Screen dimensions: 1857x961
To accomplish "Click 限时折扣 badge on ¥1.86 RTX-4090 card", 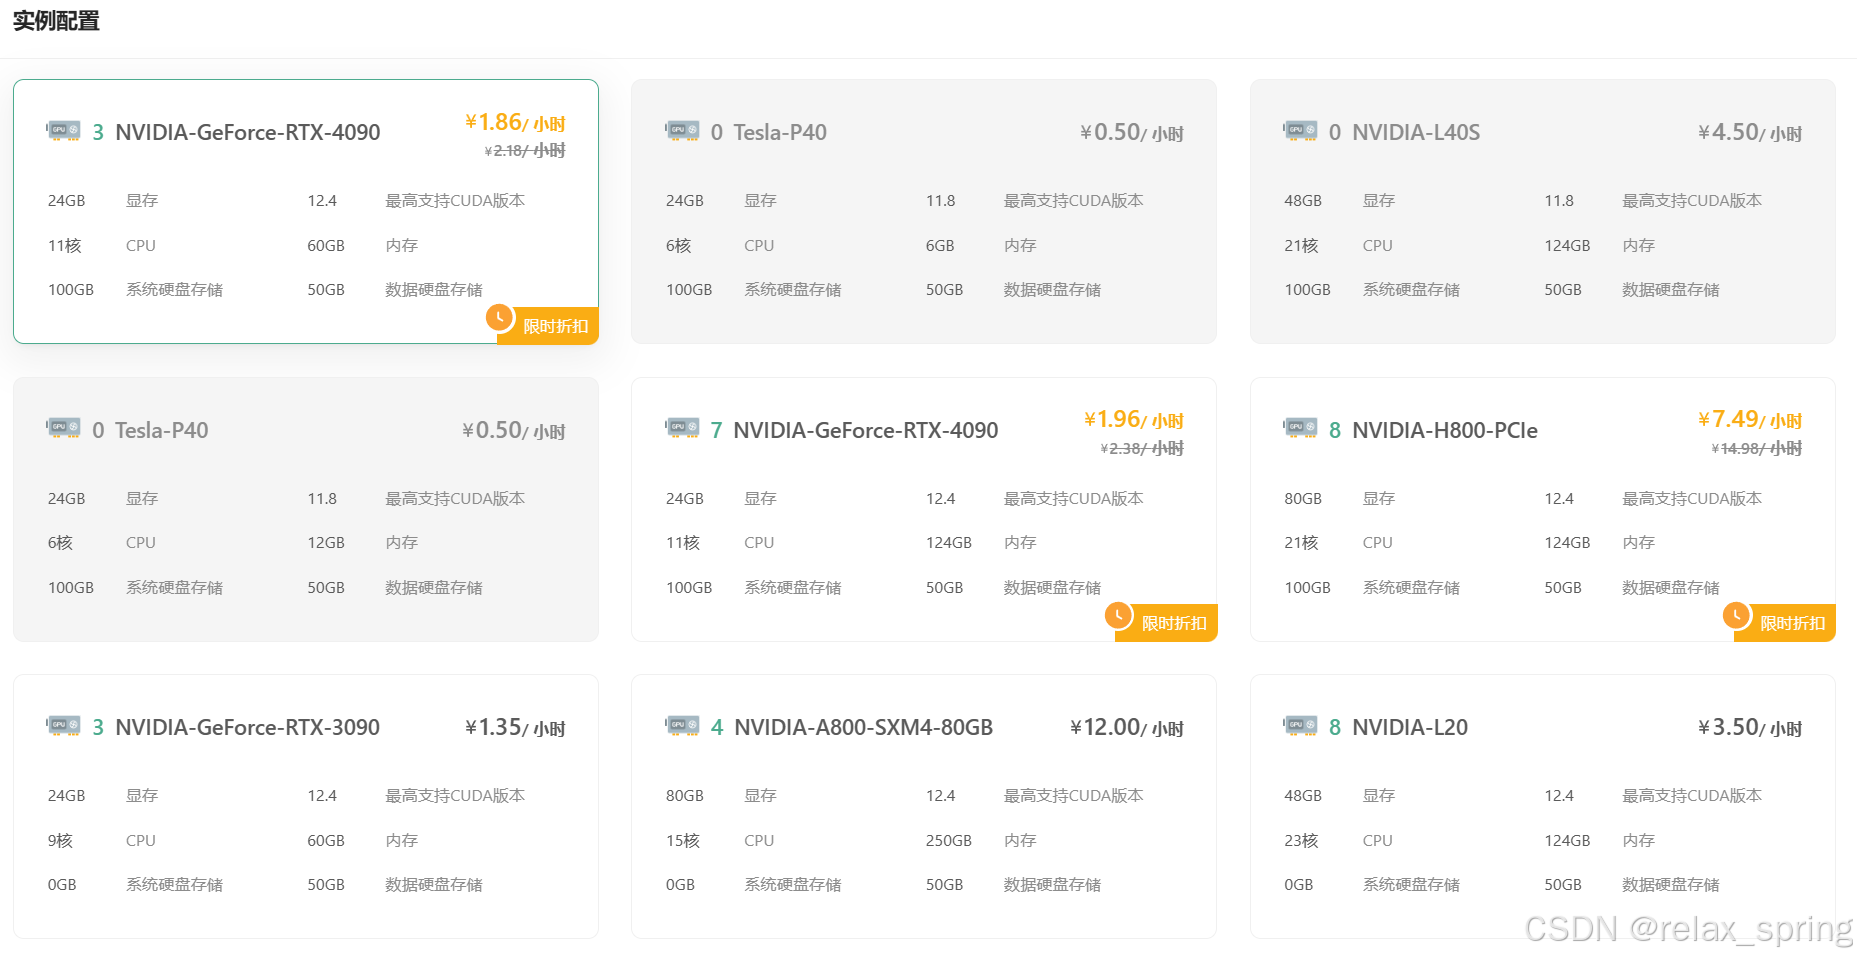I will (548, 326).
